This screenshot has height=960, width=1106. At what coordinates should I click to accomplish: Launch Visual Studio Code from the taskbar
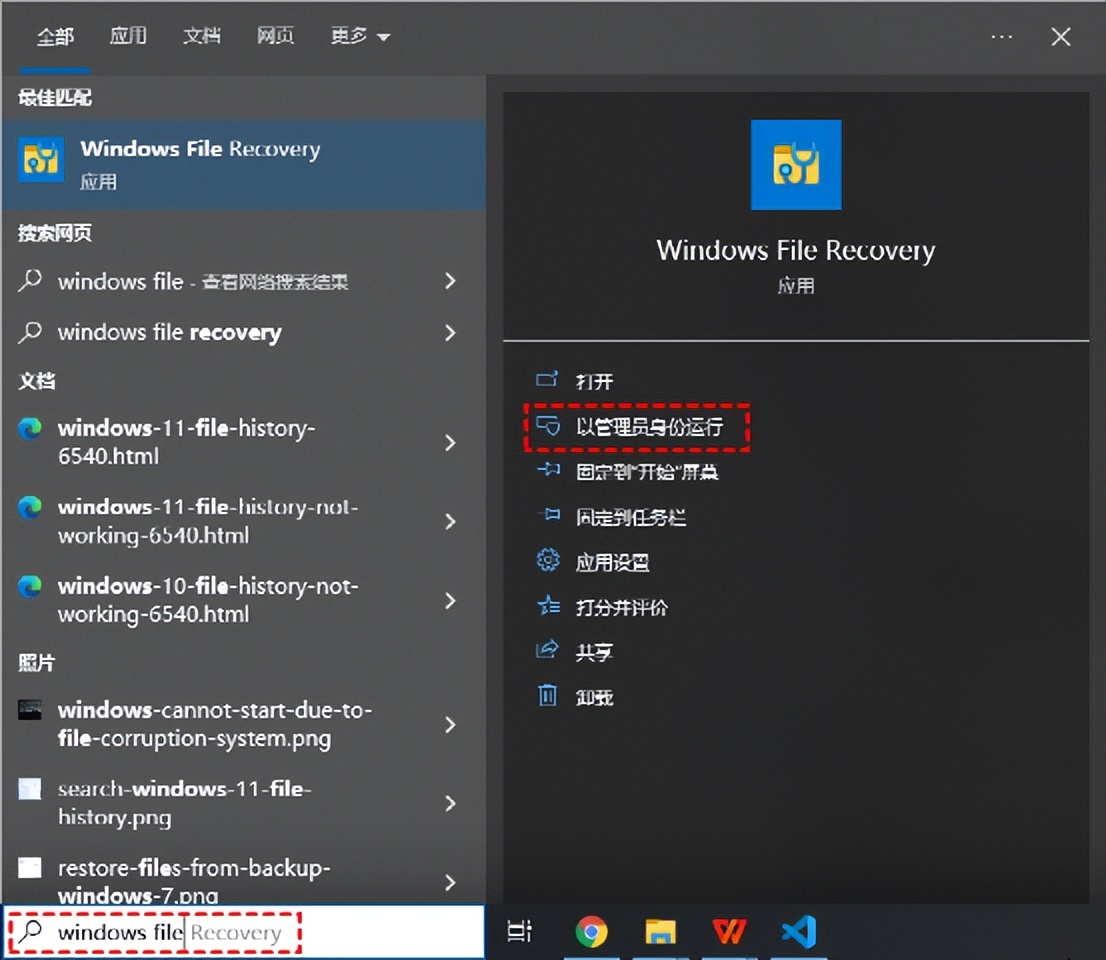tap(797, 931)
